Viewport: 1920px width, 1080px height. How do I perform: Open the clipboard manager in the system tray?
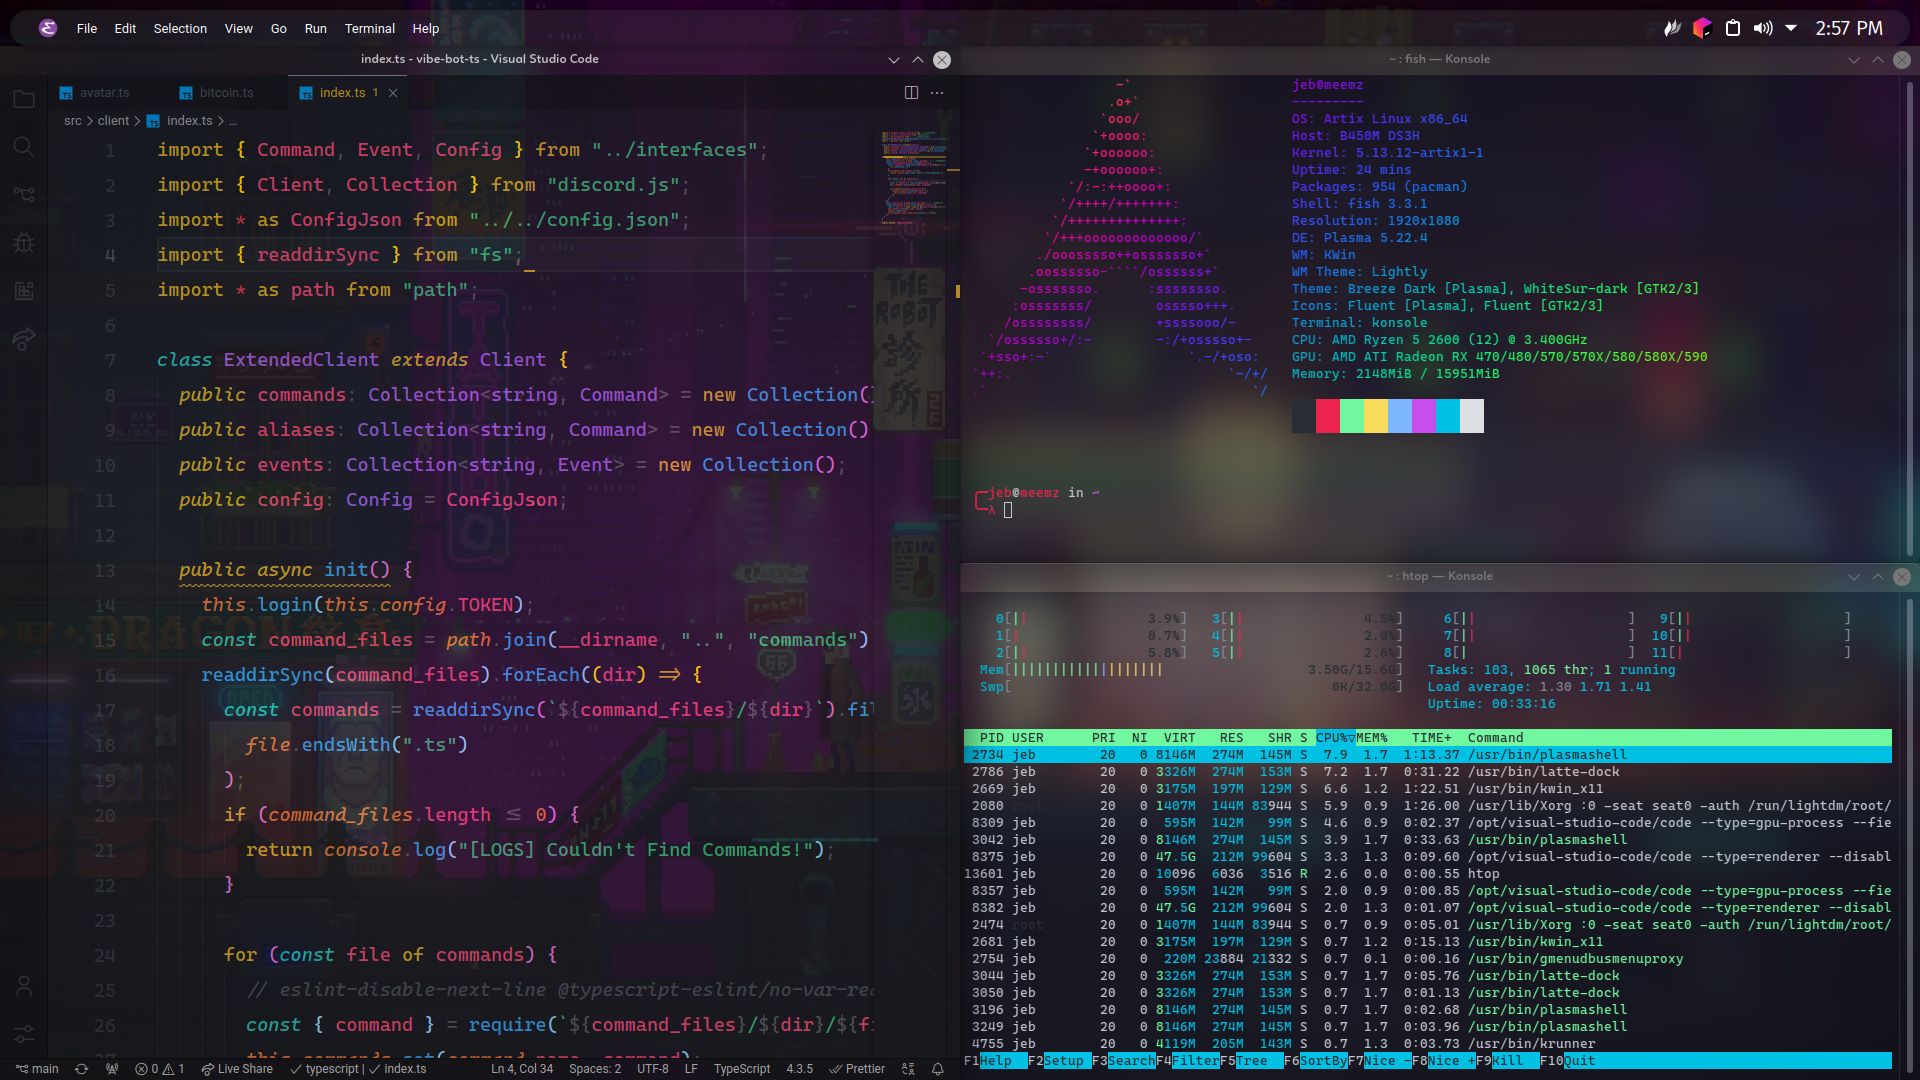(1733, 28)
